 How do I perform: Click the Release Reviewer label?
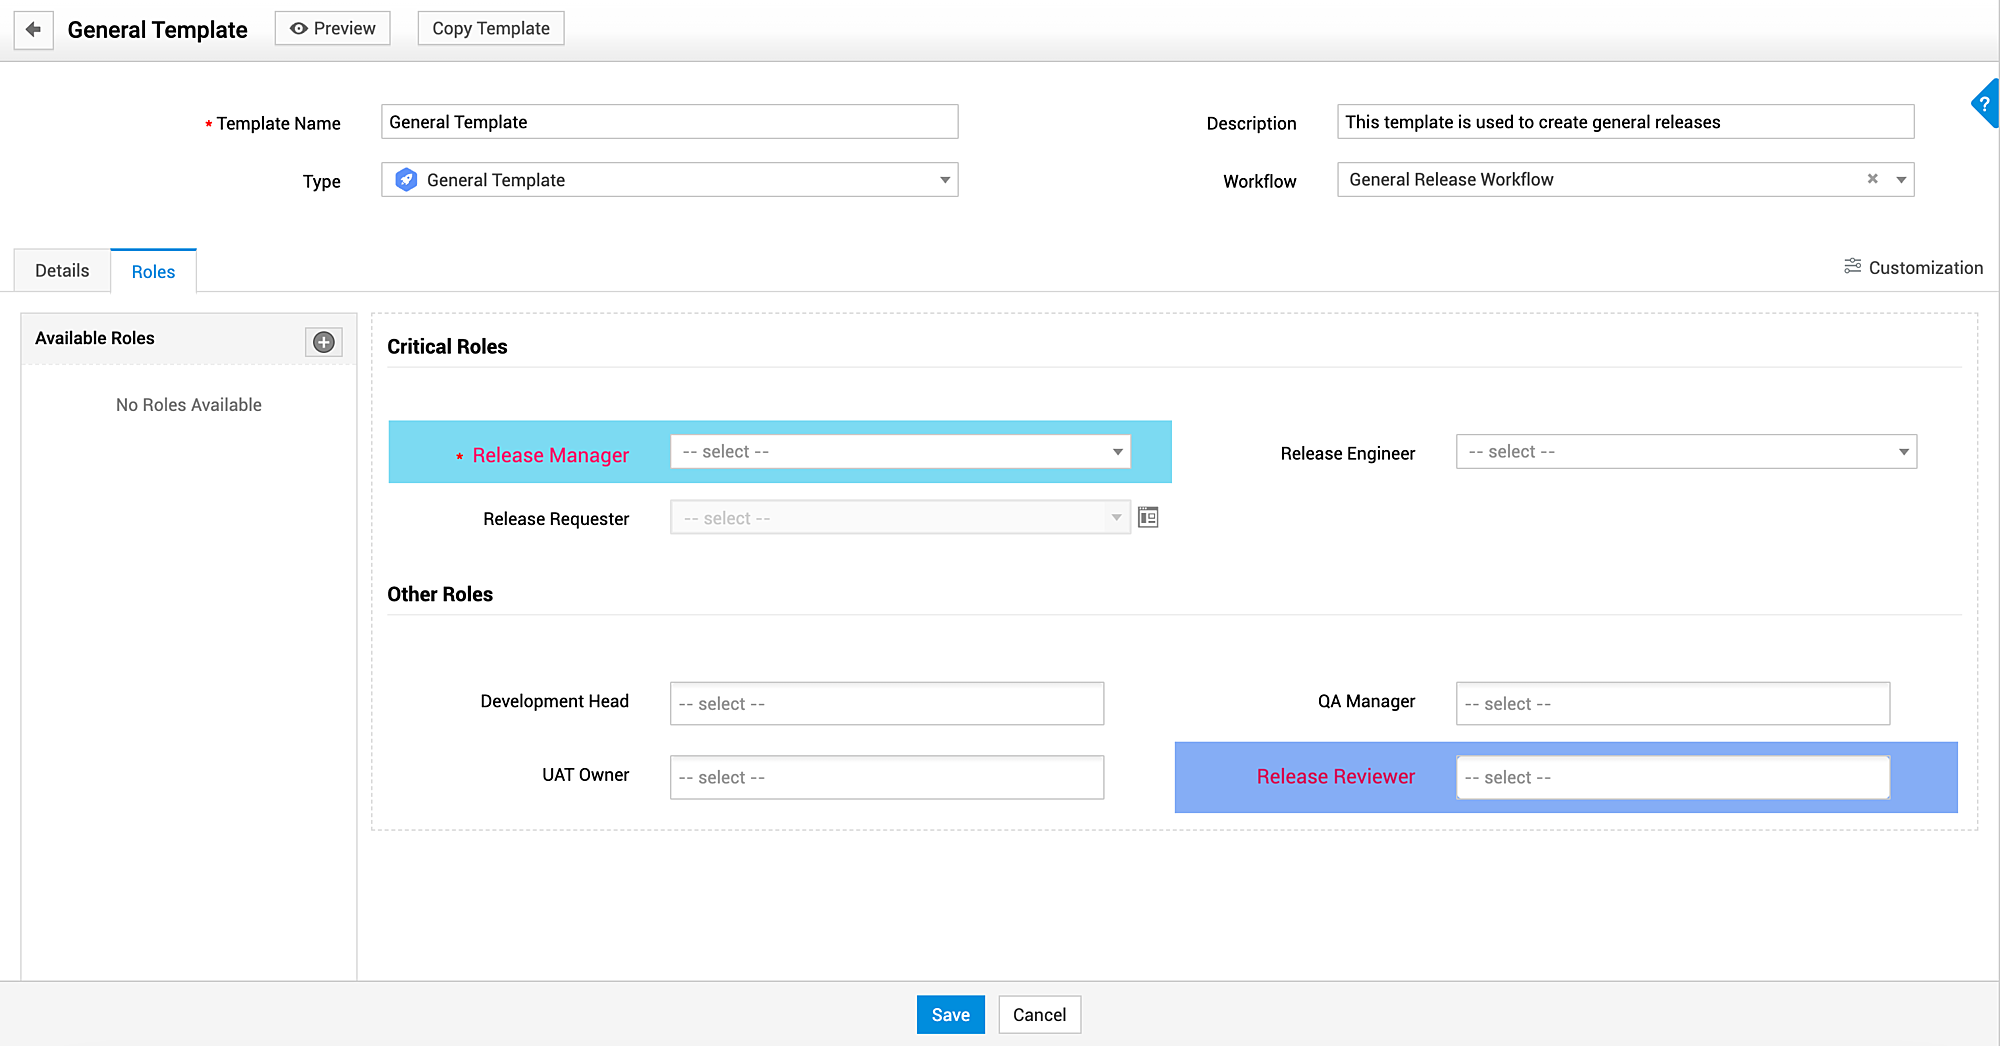click(x=1335, y=776)
